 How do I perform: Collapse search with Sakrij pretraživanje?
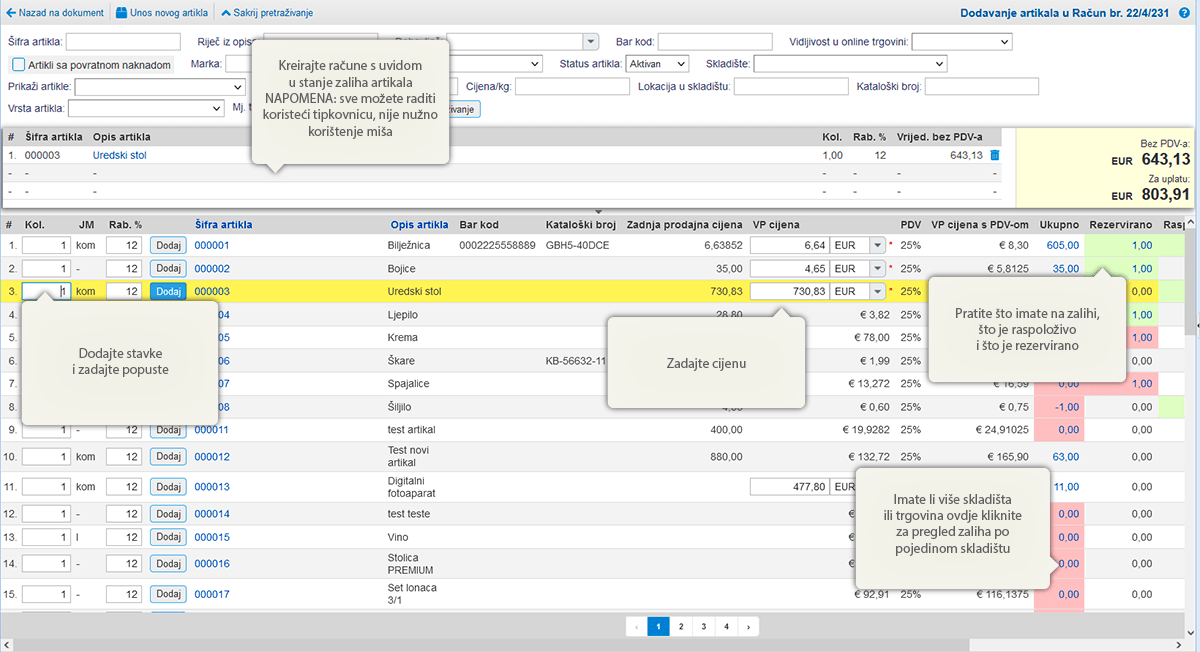pyautogui.click(x=266, y=13)
